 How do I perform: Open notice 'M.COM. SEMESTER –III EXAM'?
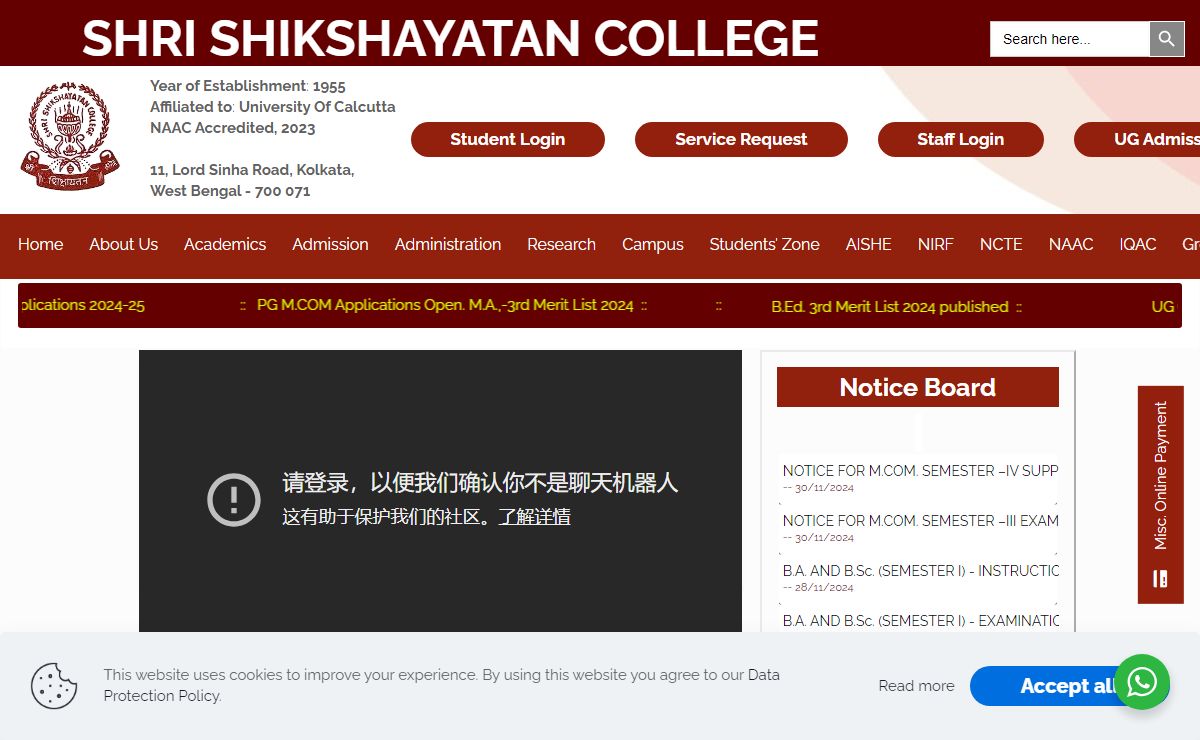[918, 520]
